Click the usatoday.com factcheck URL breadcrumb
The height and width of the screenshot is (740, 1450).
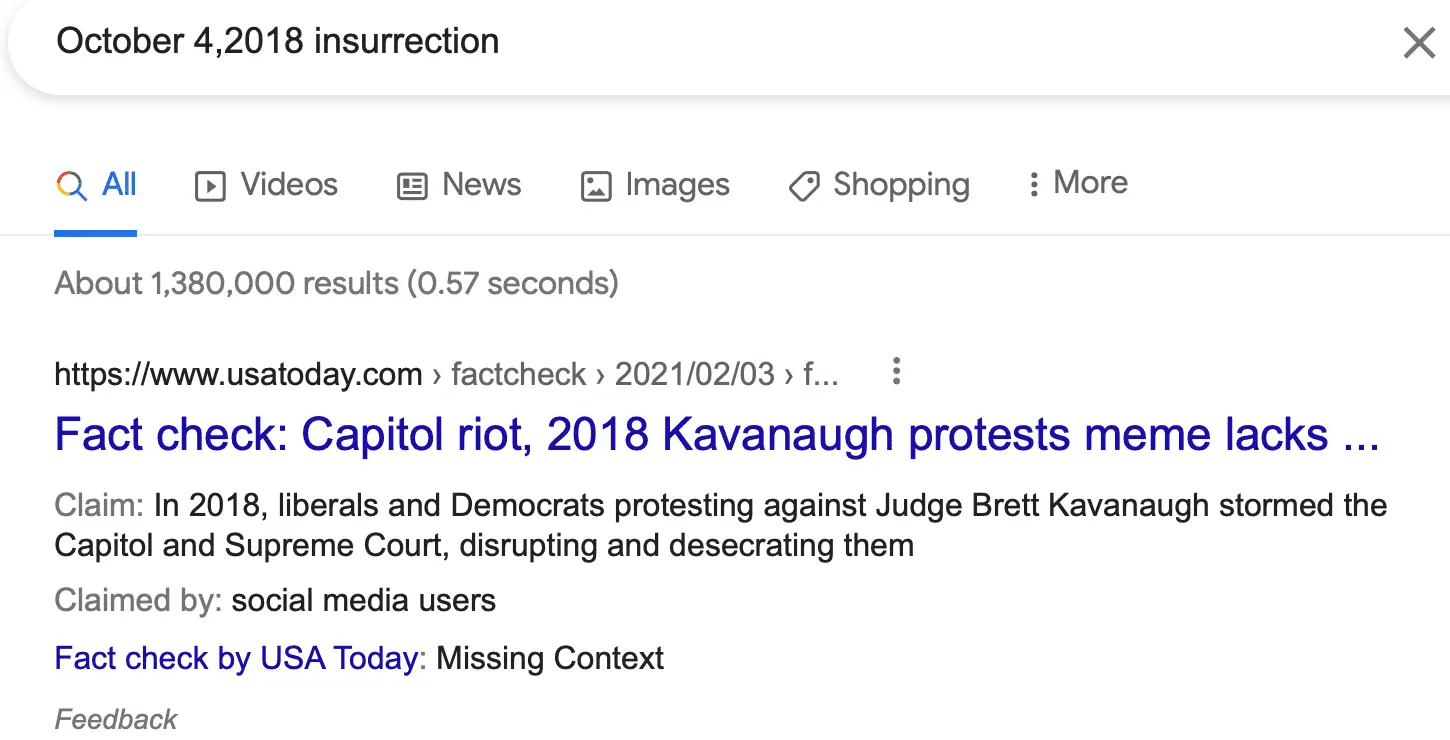tap(445, 374)
